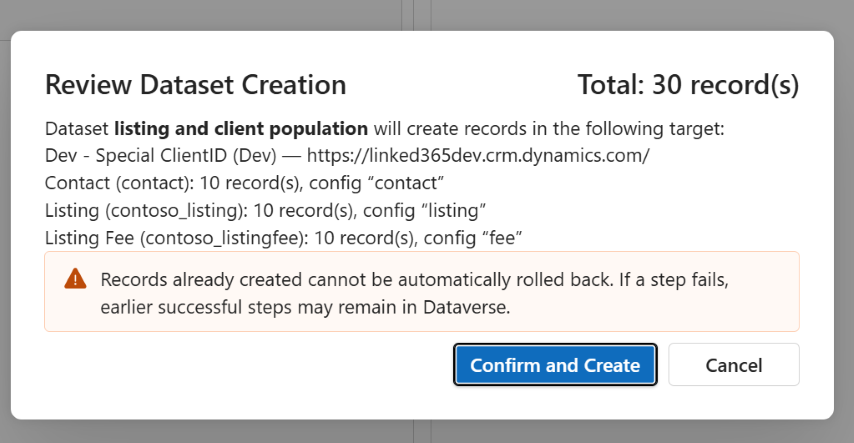Click the Total: 30 record(s) summary
Screen dimensions: 854x443
[688, 85]
